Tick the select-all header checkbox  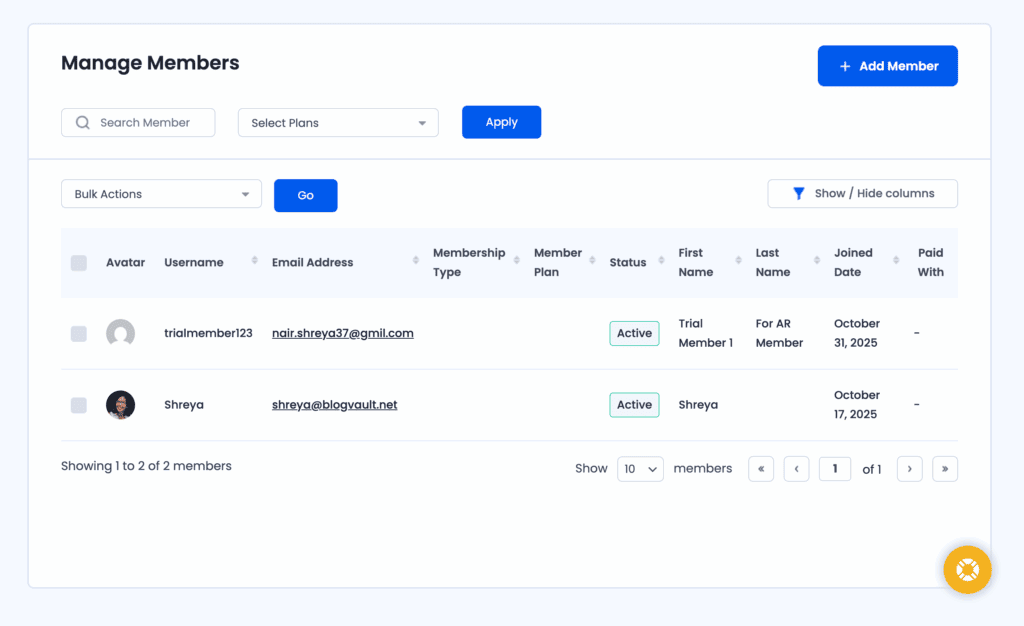tap(78, 262)
